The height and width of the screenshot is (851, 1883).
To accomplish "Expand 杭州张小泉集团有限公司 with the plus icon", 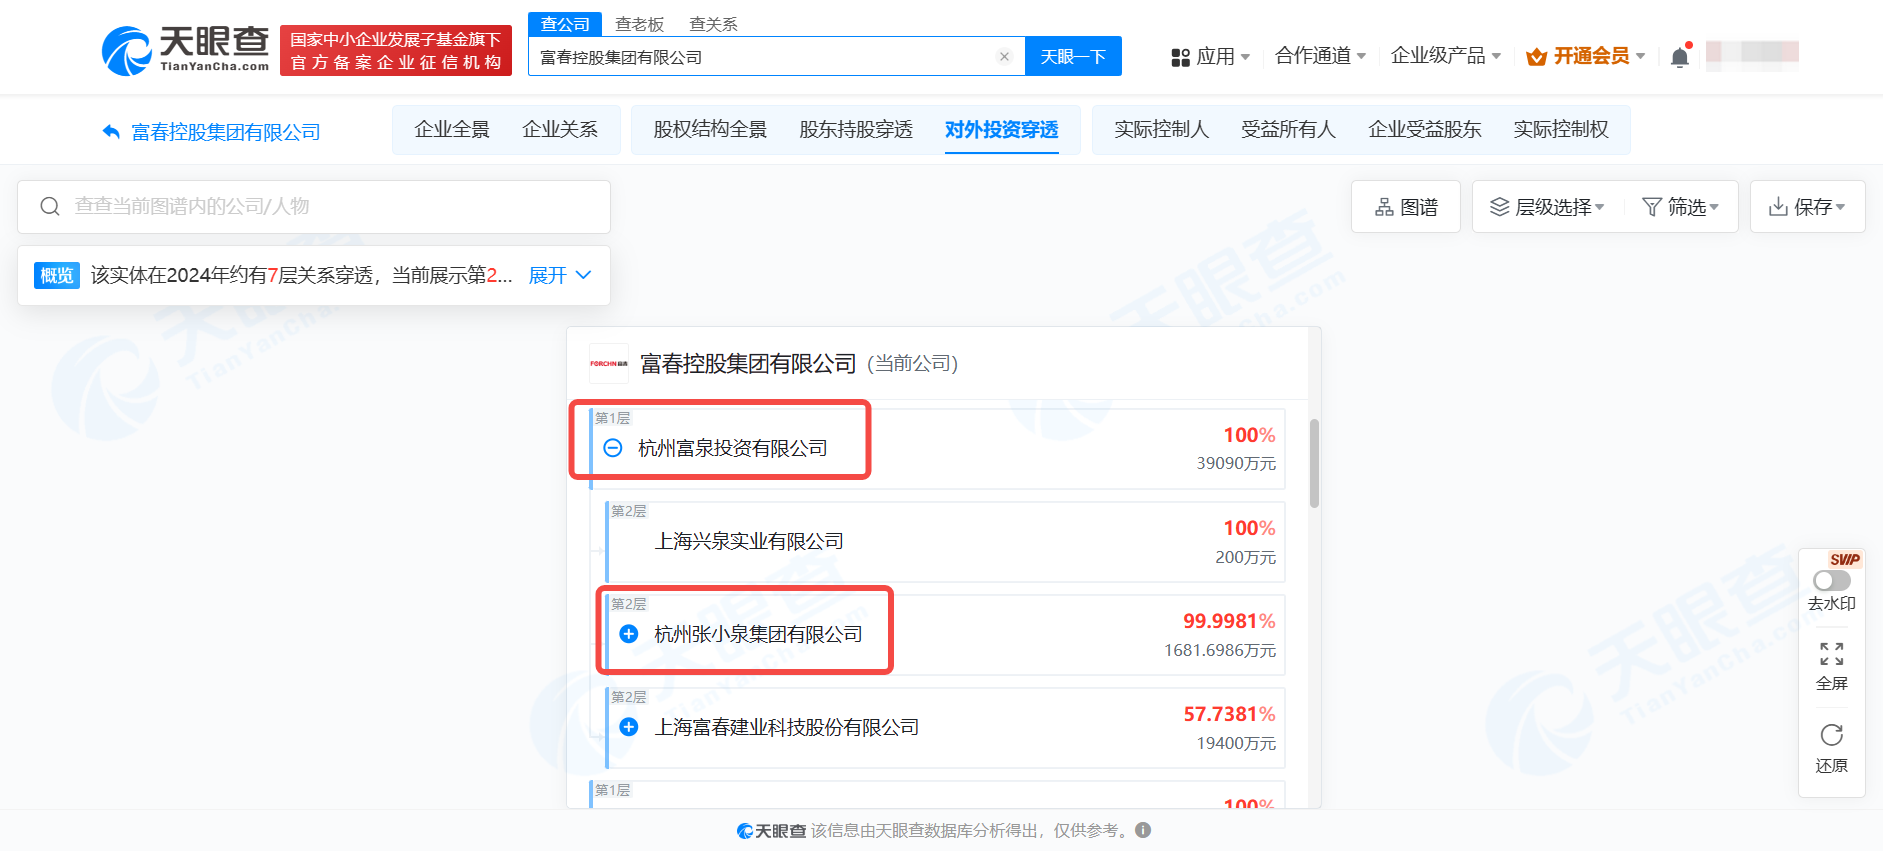I will [x=629, y=634].
